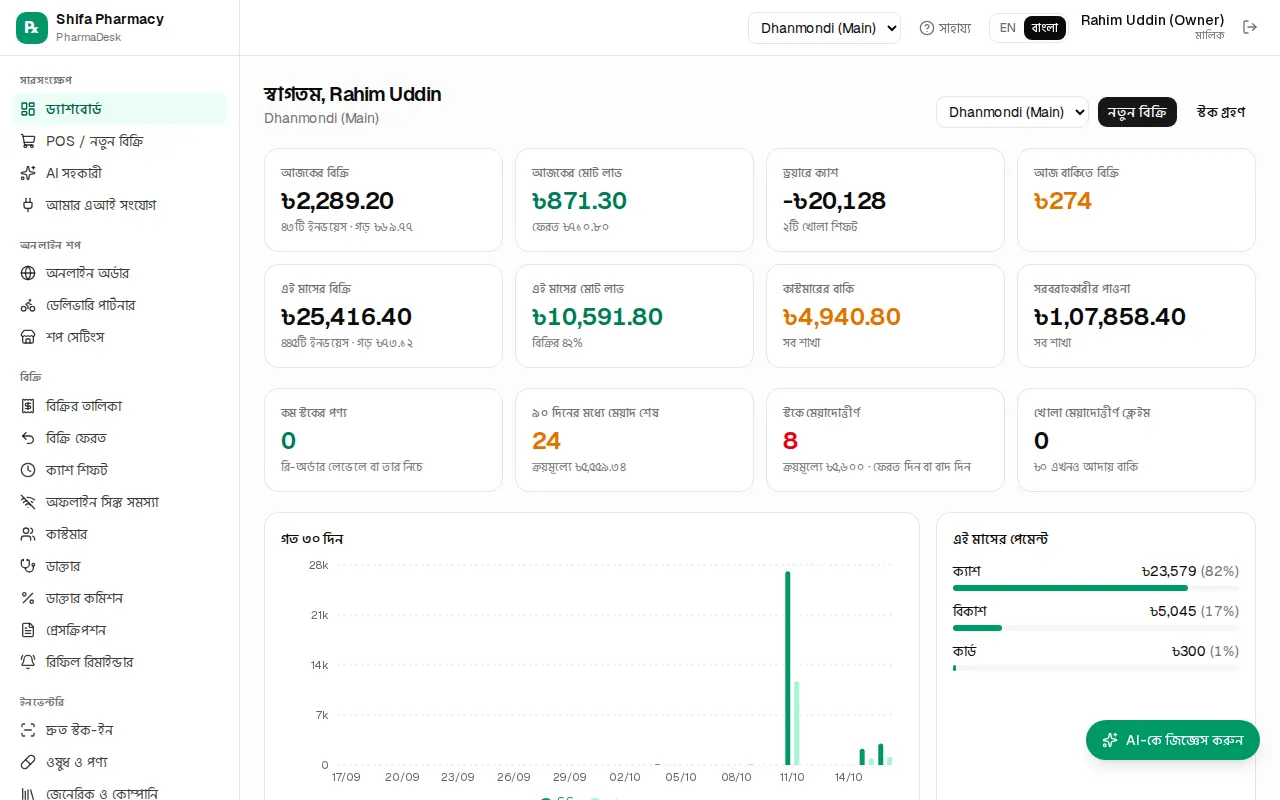This screenshot has width=1280, height=800.
Task: Click the প্রেসক্রিপশন document icon
Action: 28,630
